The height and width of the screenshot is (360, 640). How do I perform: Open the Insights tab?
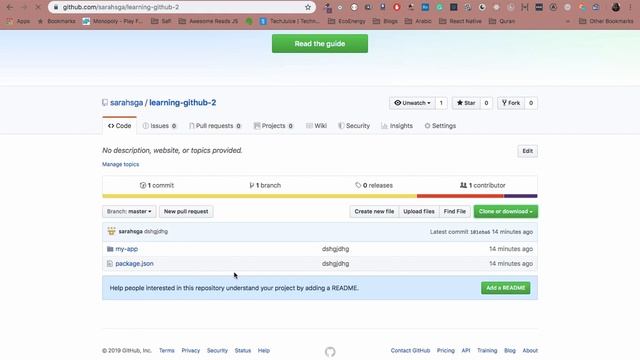397,126
